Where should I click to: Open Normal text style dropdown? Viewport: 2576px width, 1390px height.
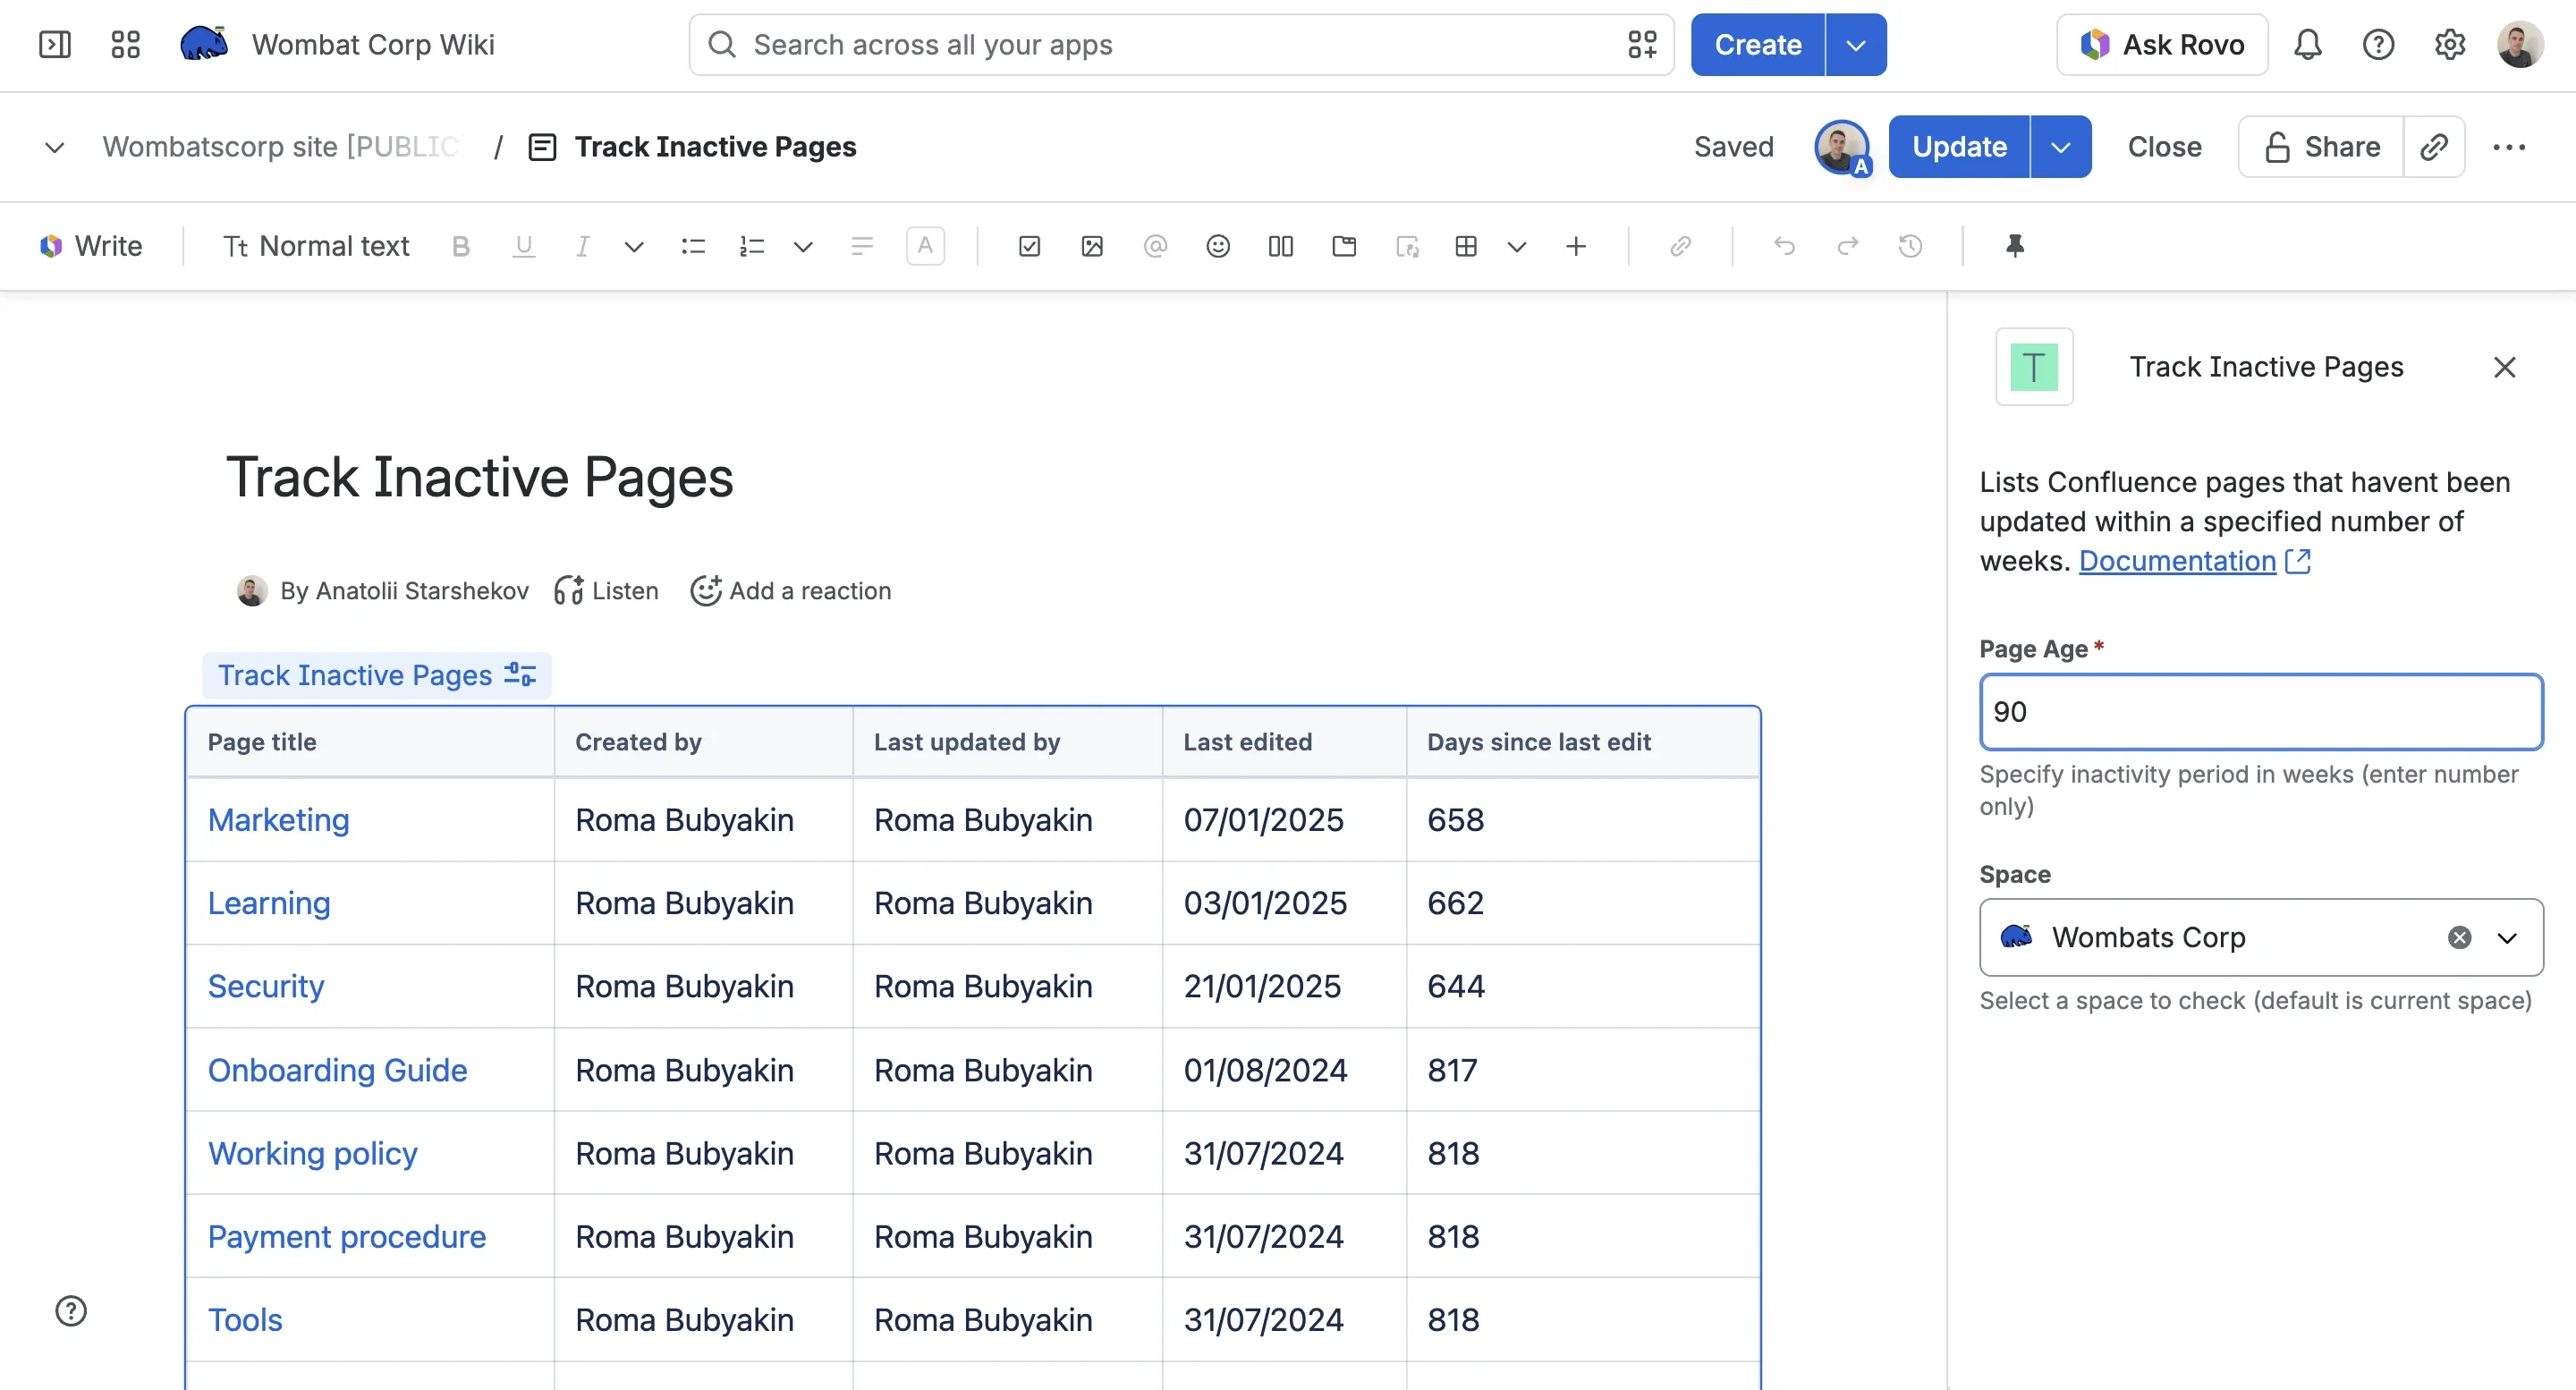point(316,246)
